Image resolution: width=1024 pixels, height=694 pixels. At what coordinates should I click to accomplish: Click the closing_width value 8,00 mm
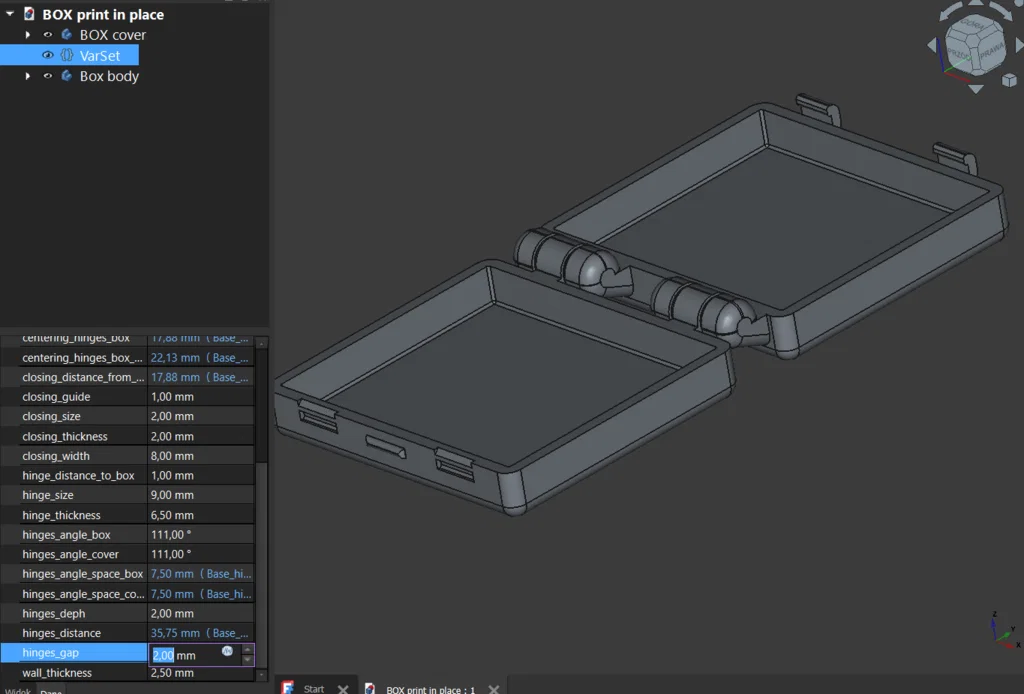(172, 456)
